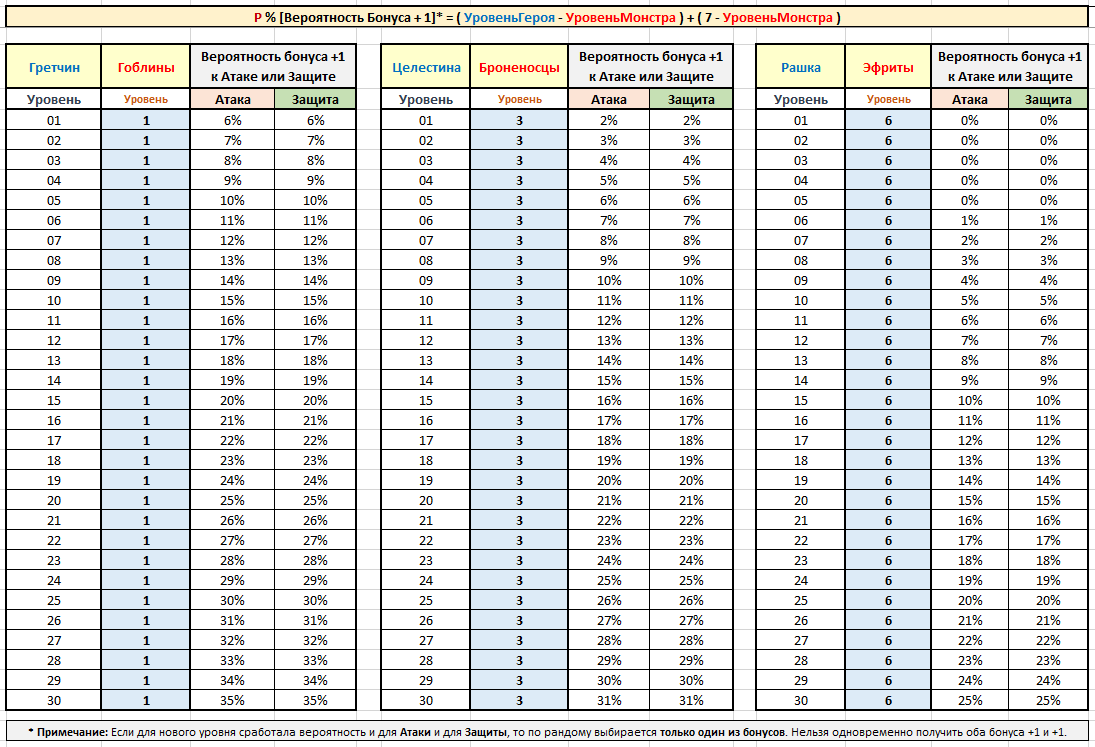The image size is (1095, 747).
Task: Select Гретчин level 01 cell
Action: click(x=54, y=120)
